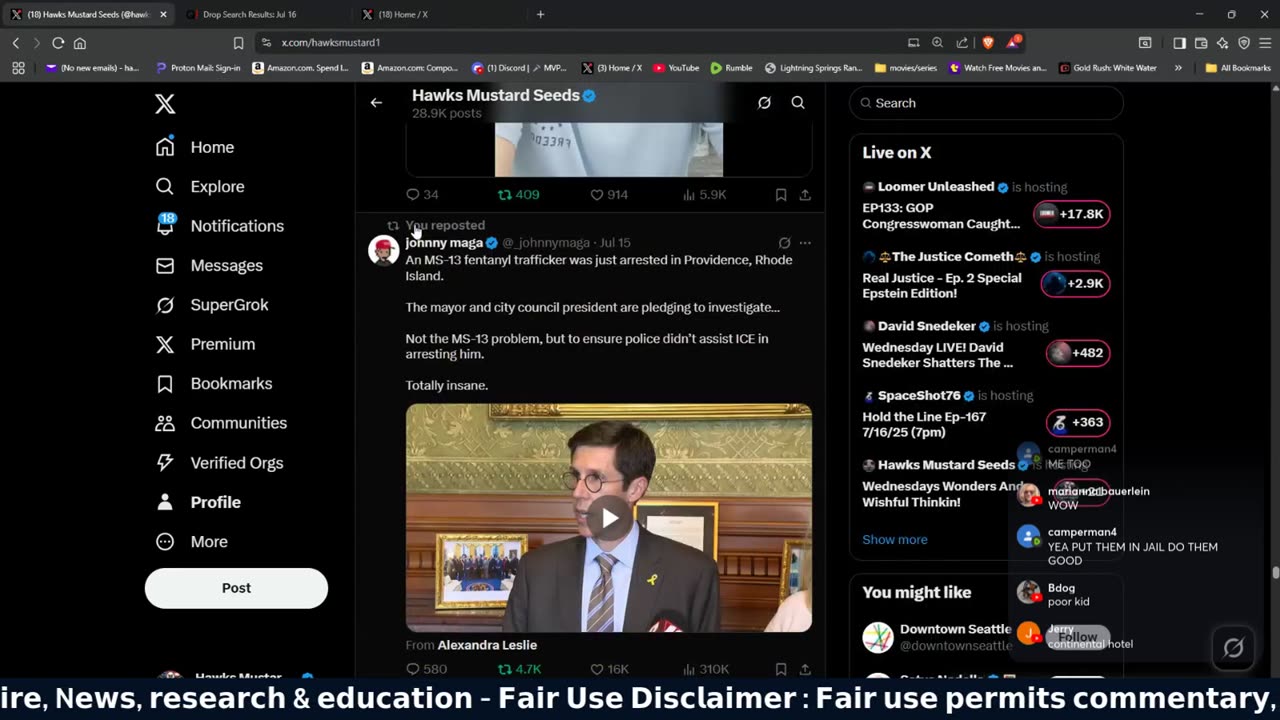Close the Hawks Mustard Seeds tab
The width and height of the screenshot is (1280, 720).
pyautogui.click(x=163, y=14)
